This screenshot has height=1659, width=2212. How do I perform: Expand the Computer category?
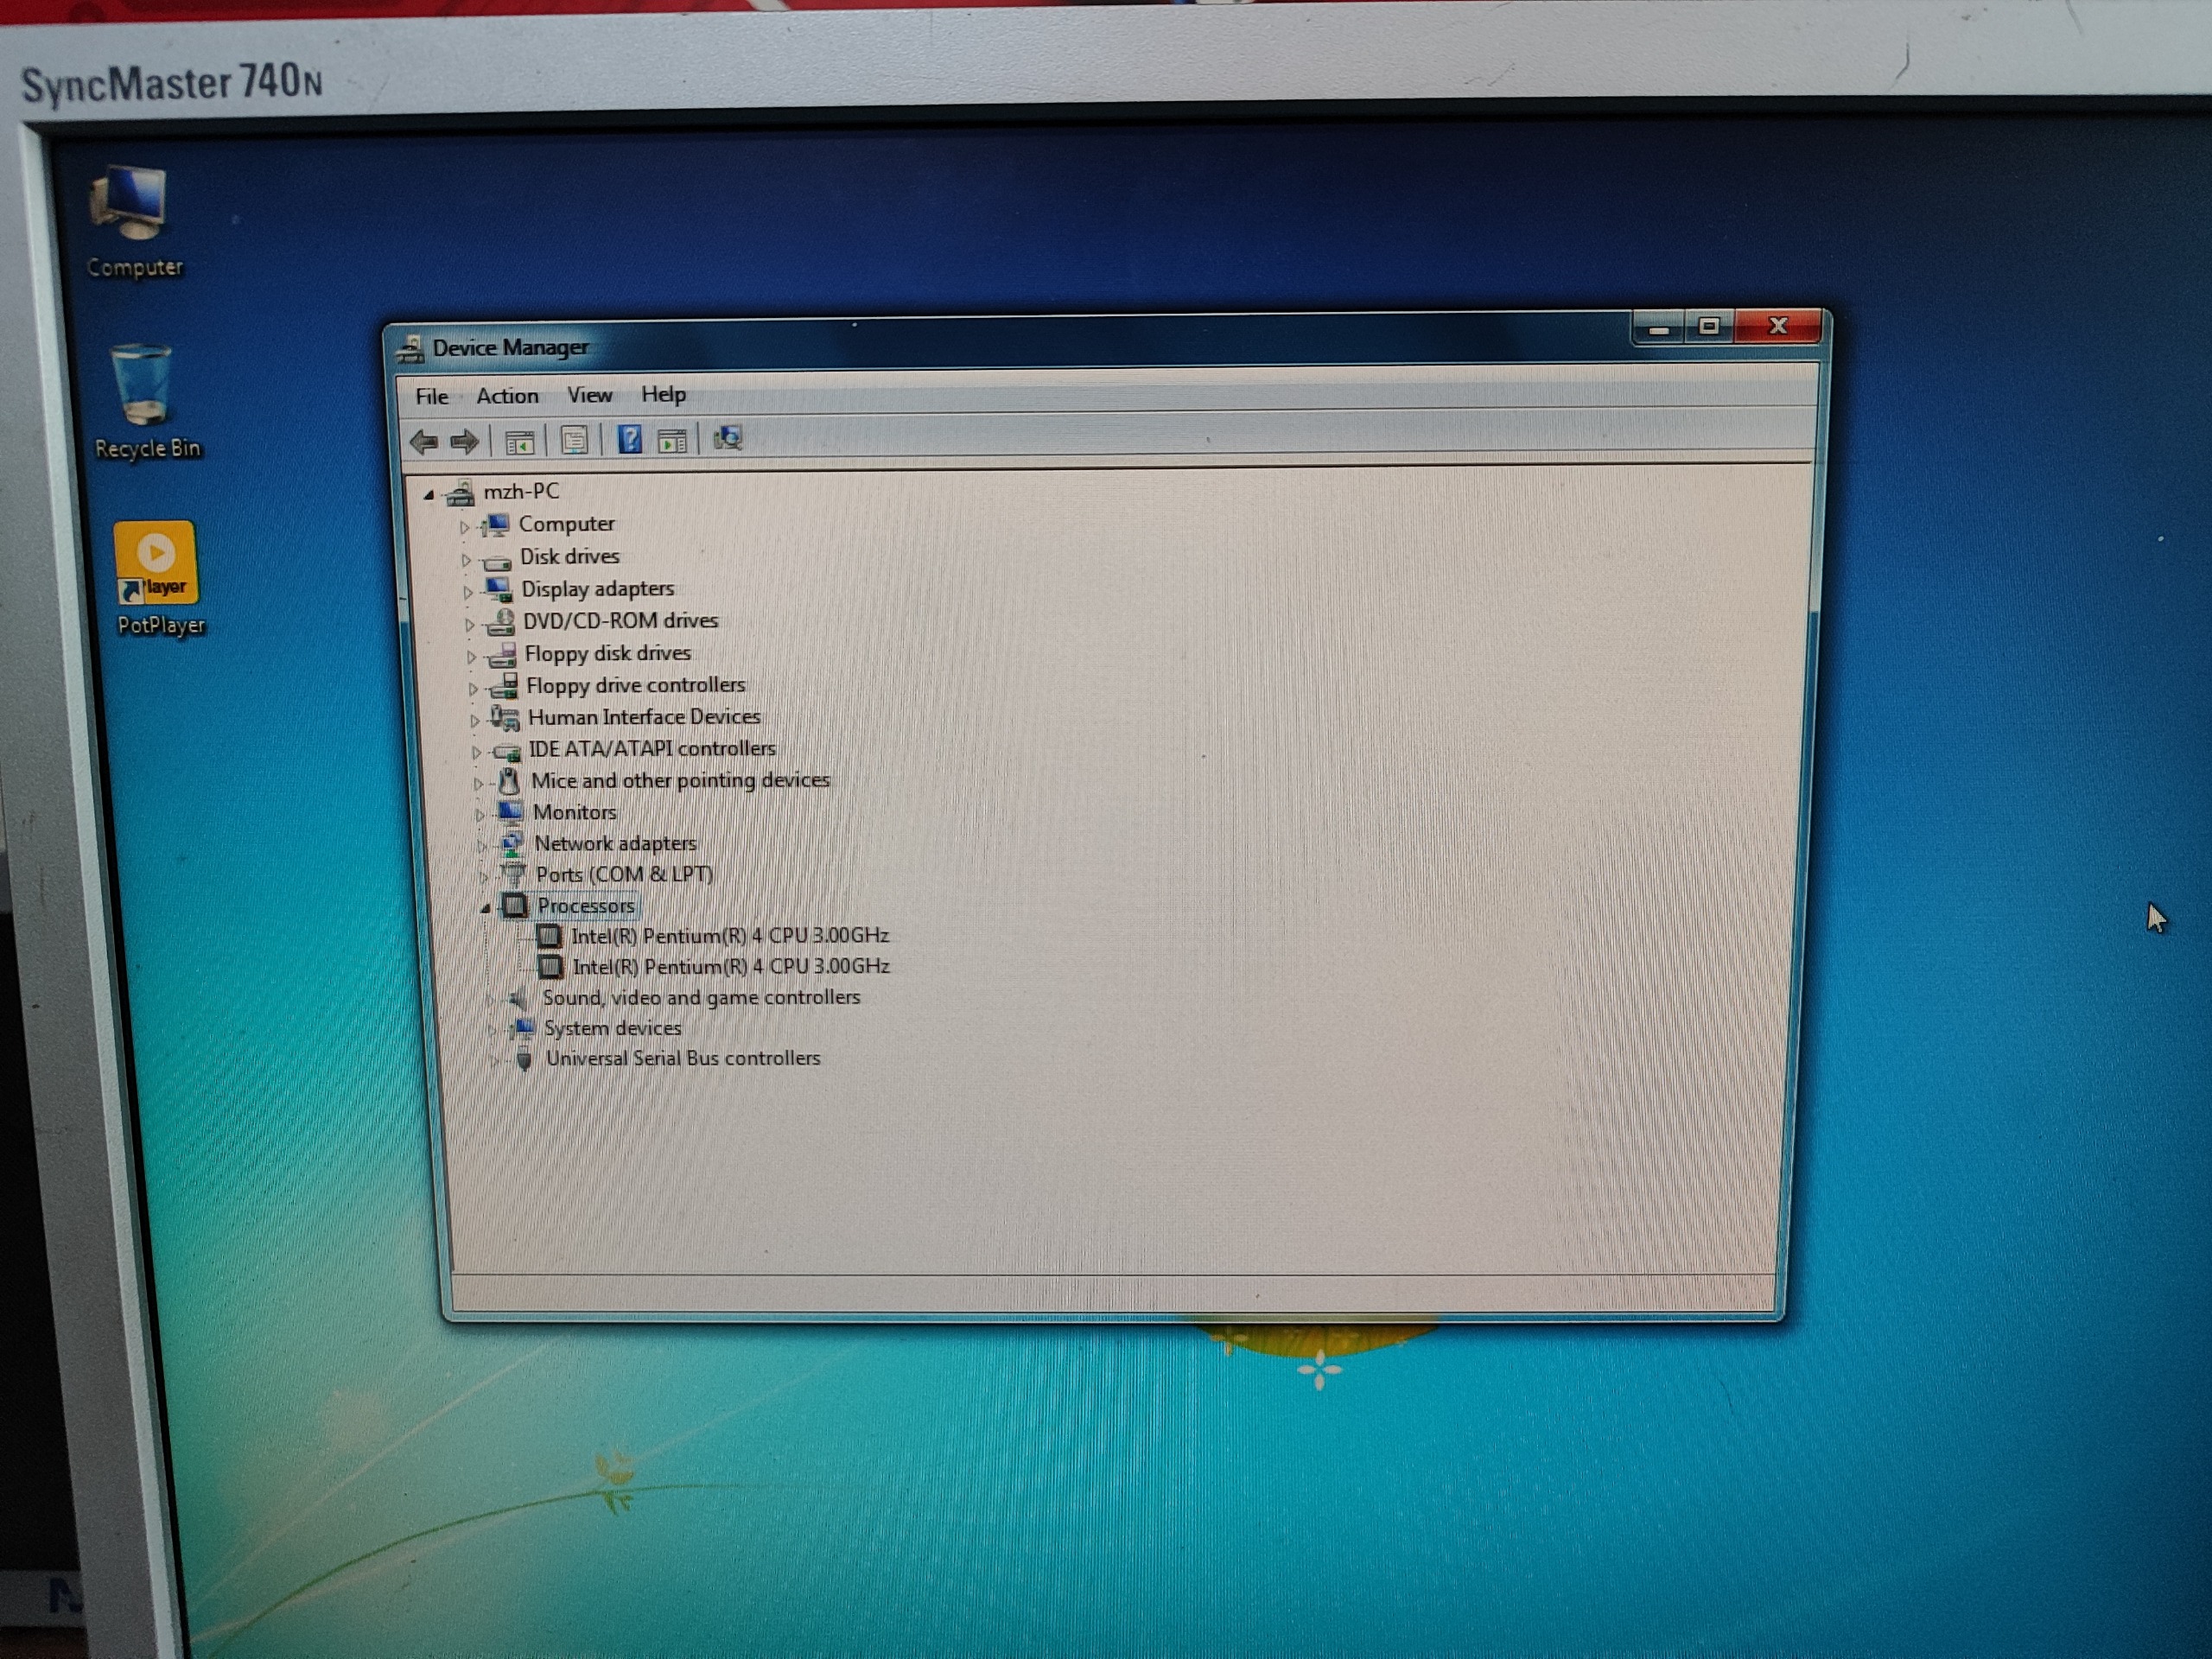[x=463, y=527]
